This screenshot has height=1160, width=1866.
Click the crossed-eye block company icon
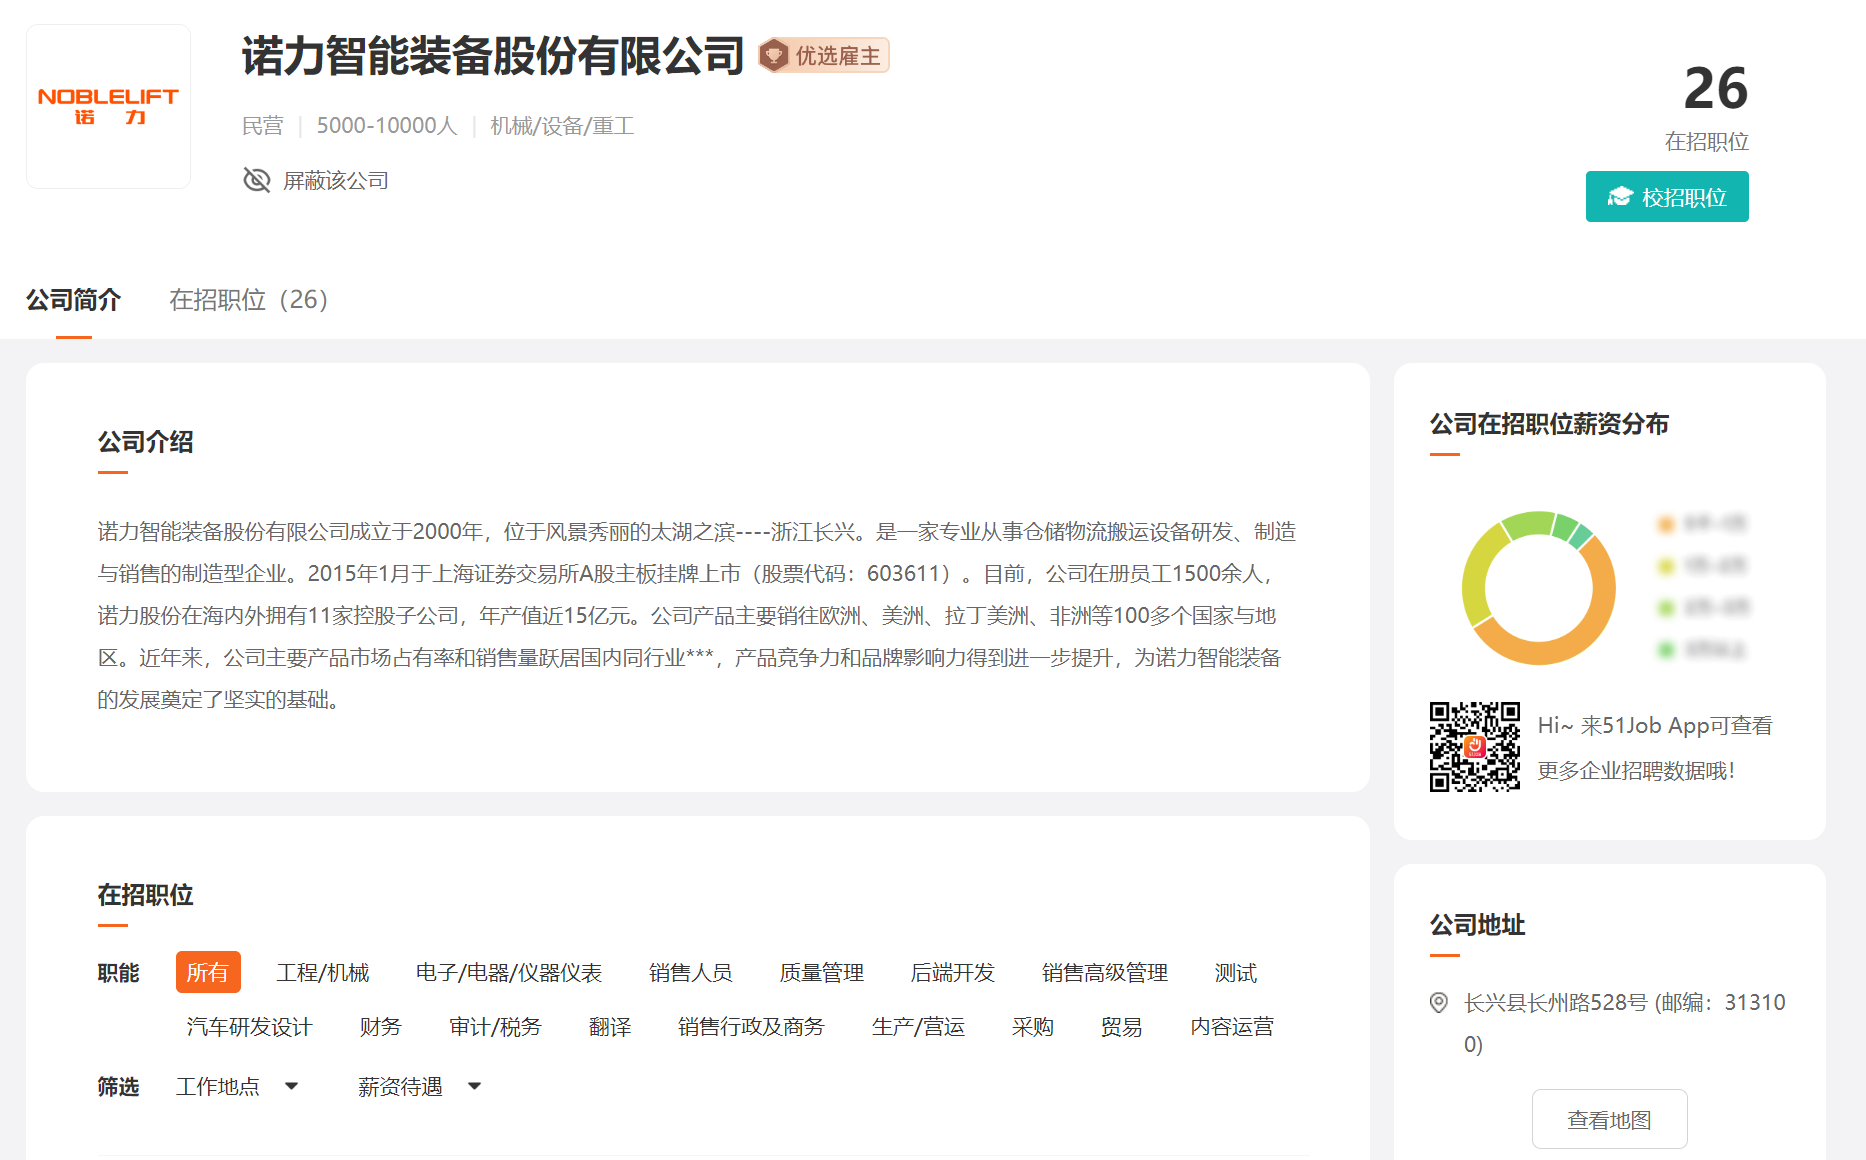tap(257, 180)
